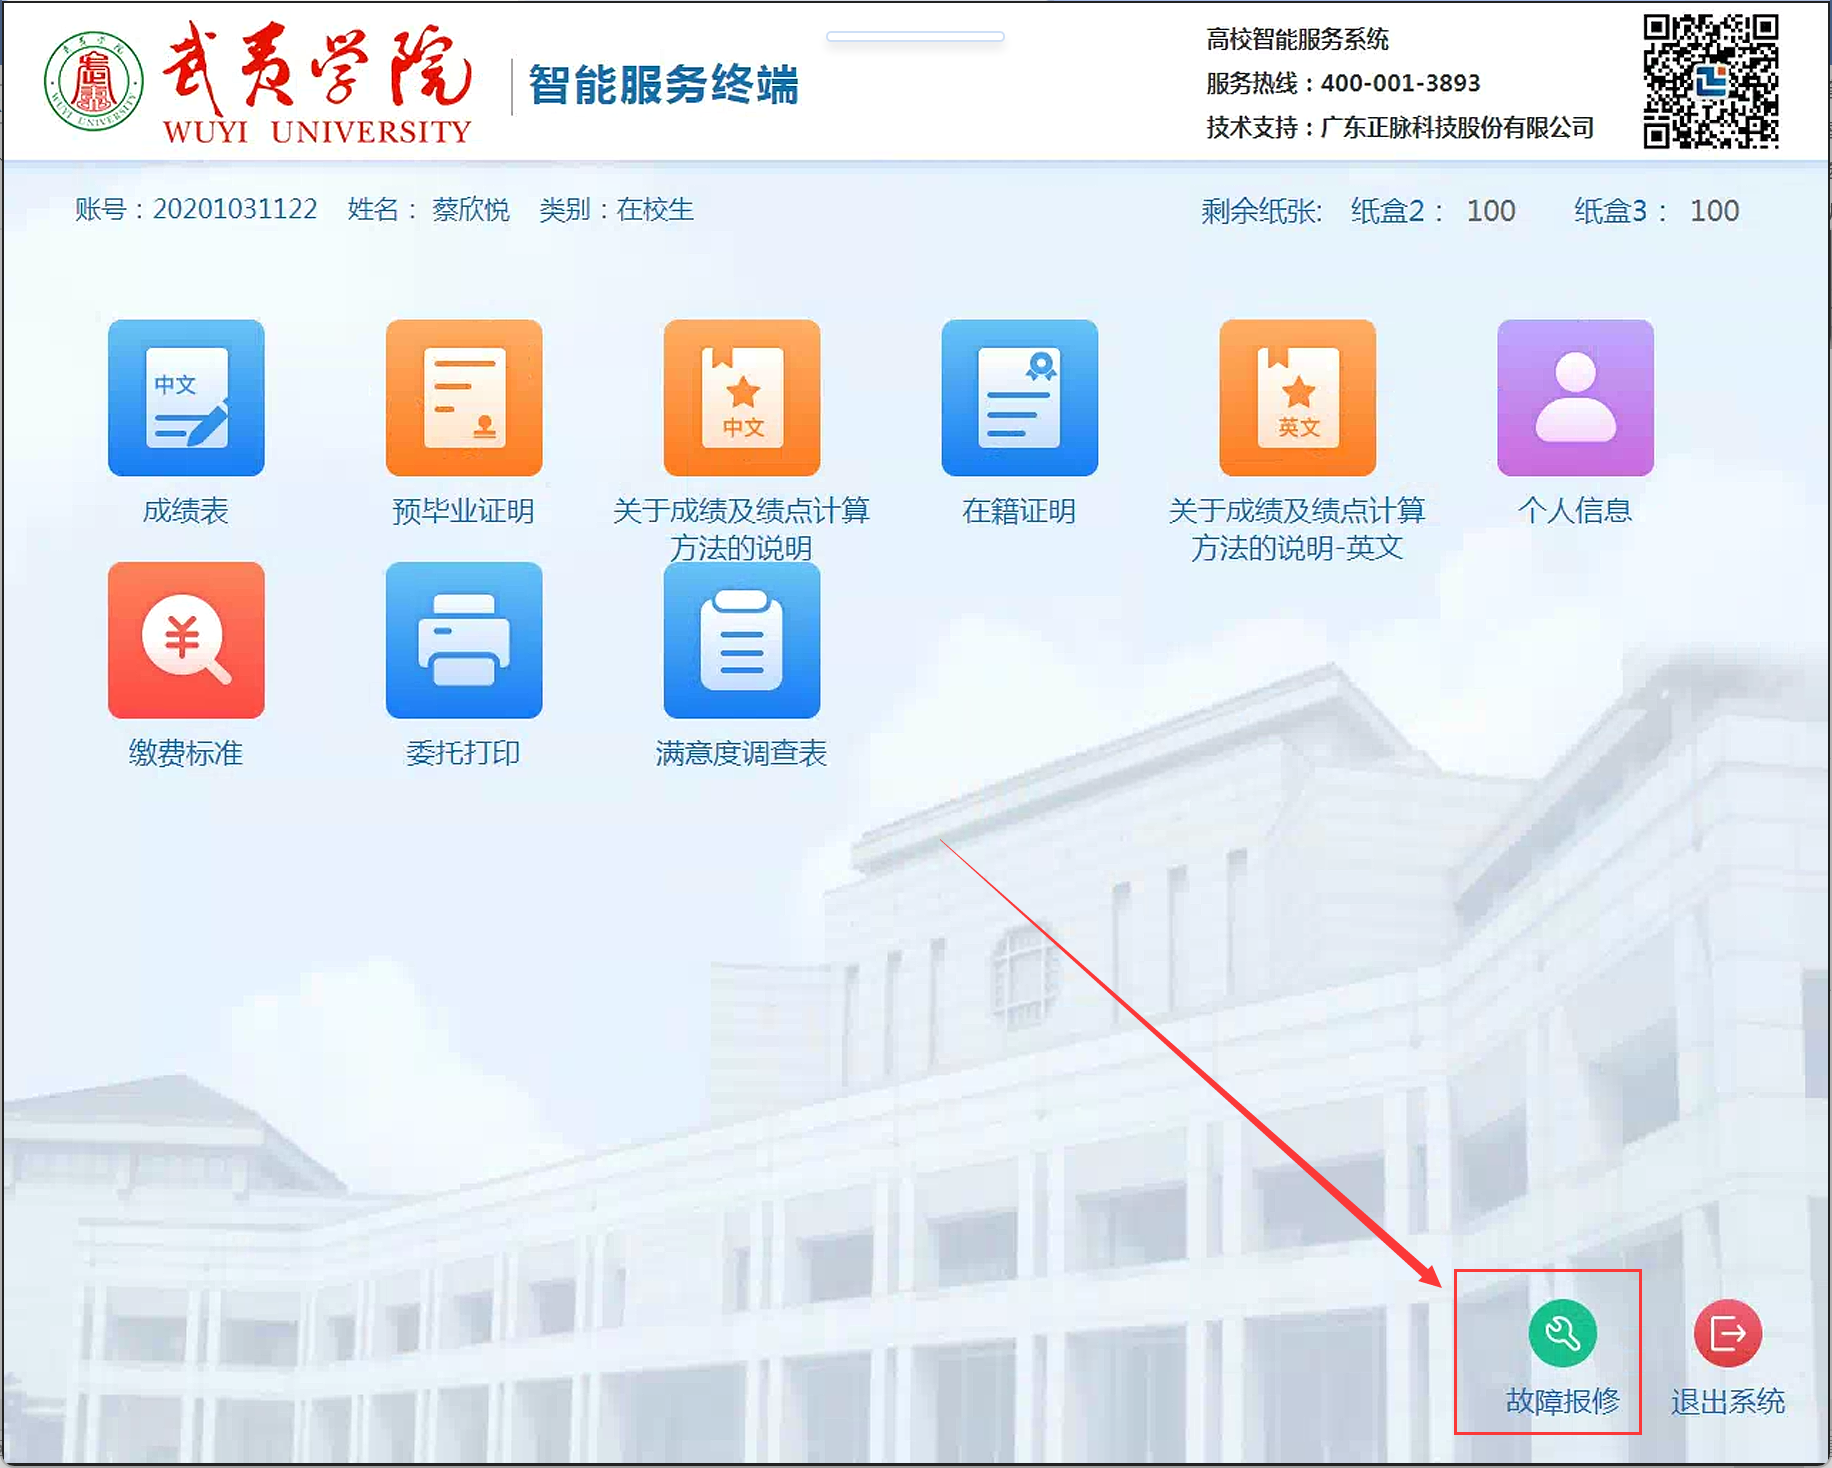Open the English 方法的说明-英文 icon

(x=1298, y=398)
